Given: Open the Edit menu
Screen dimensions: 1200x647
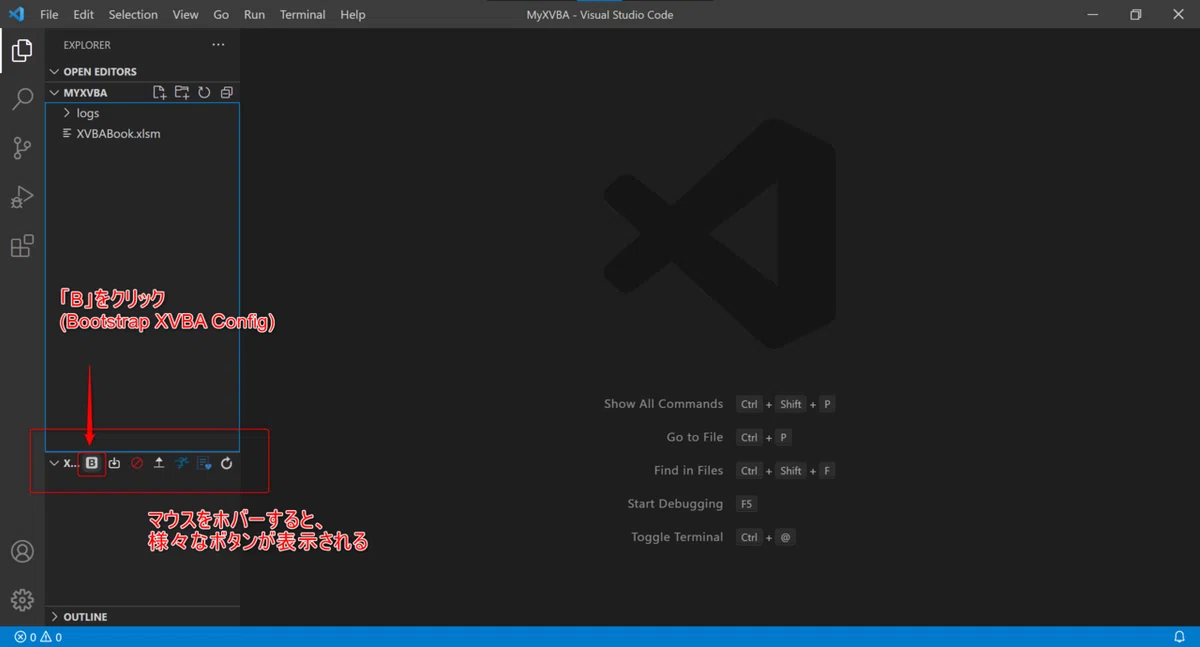Looking at the screenshot, I should coord(84,15).
